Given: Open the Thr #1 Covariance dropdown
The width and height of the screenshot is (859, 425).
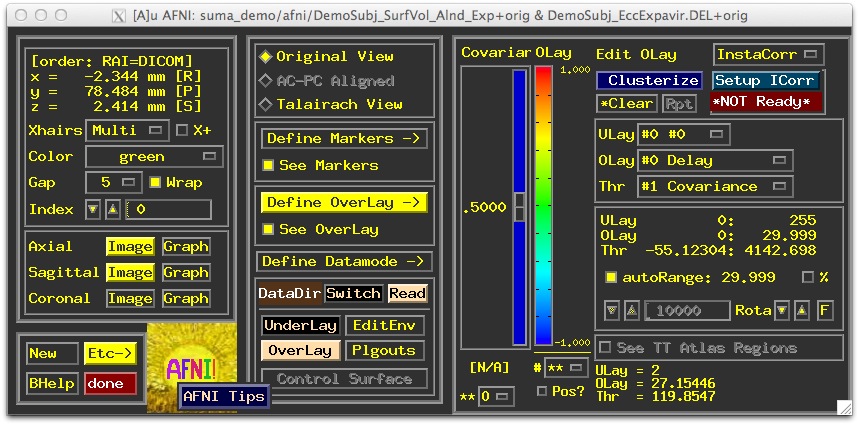Looking at the screenshot, I should point(715,187).
